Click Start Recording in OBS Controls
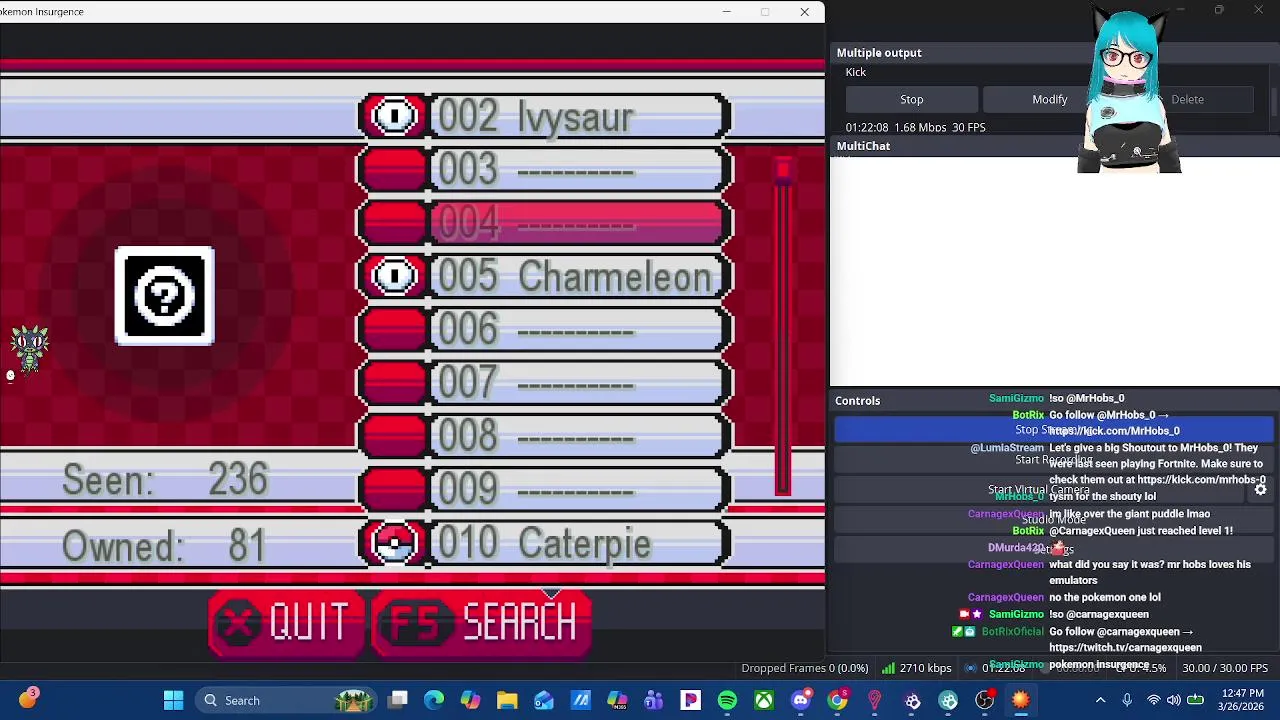The height and width of the screenshot is (720, 1280). point(1054,460)
